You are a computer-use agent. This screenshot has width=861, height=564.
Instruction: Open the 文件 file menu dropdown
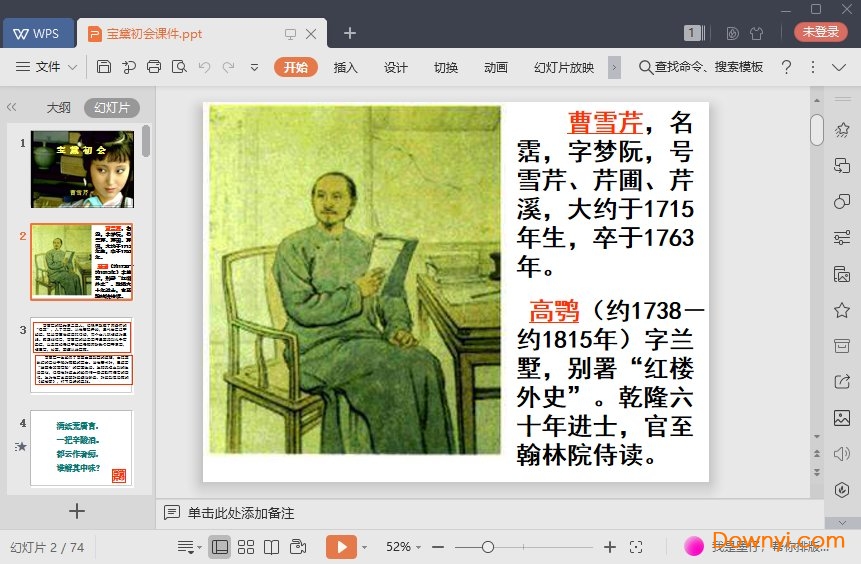click(x=47, y=67)
